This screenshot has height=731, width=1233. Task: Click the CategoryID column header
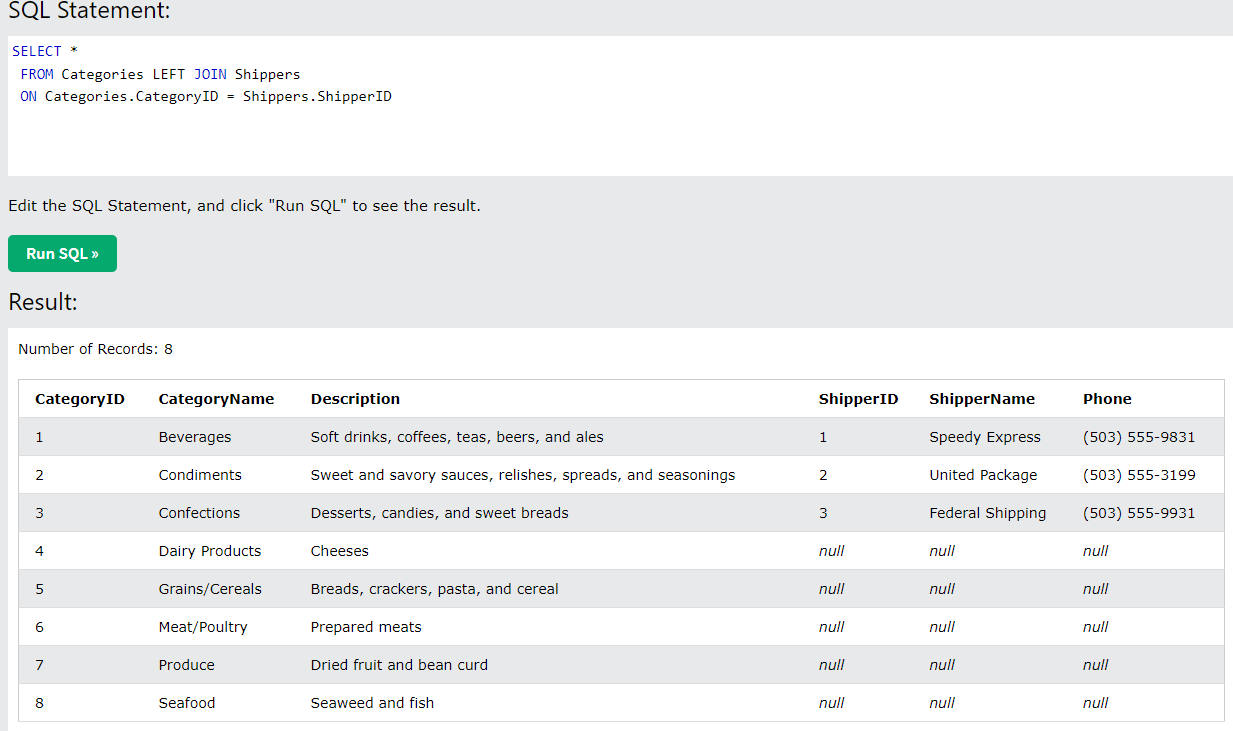coord(80,399)
